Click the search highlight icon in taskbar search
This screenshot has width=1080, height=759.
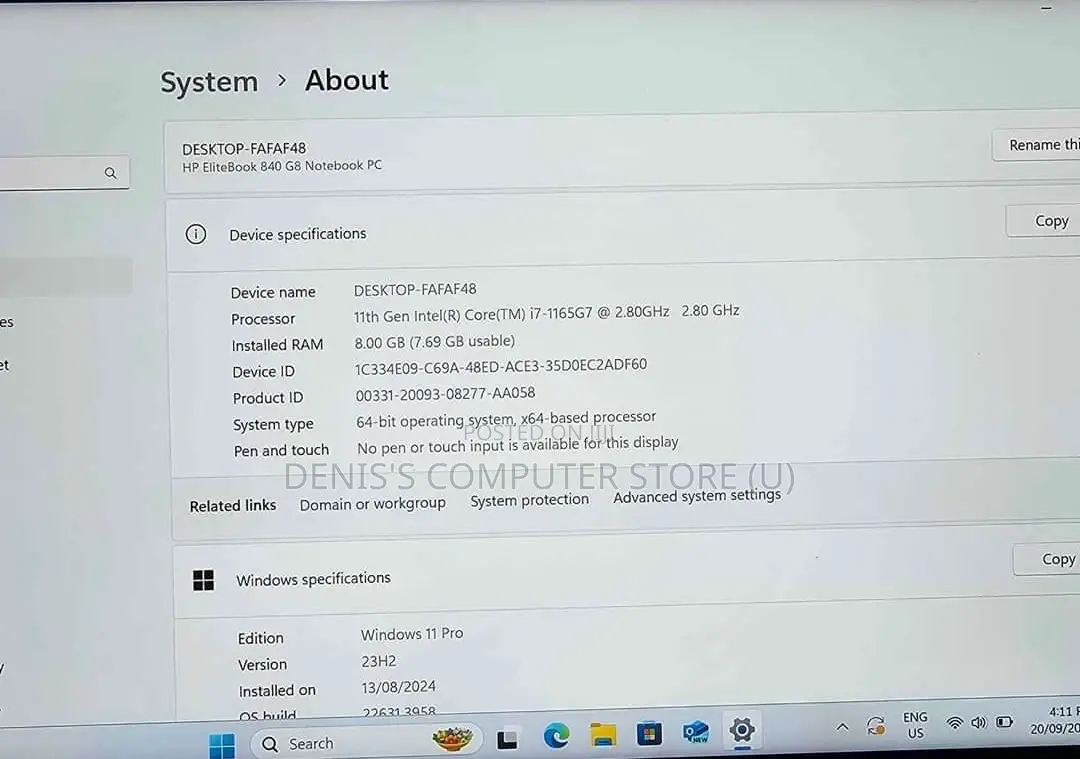pyautogui.click(x=452, y=739)
